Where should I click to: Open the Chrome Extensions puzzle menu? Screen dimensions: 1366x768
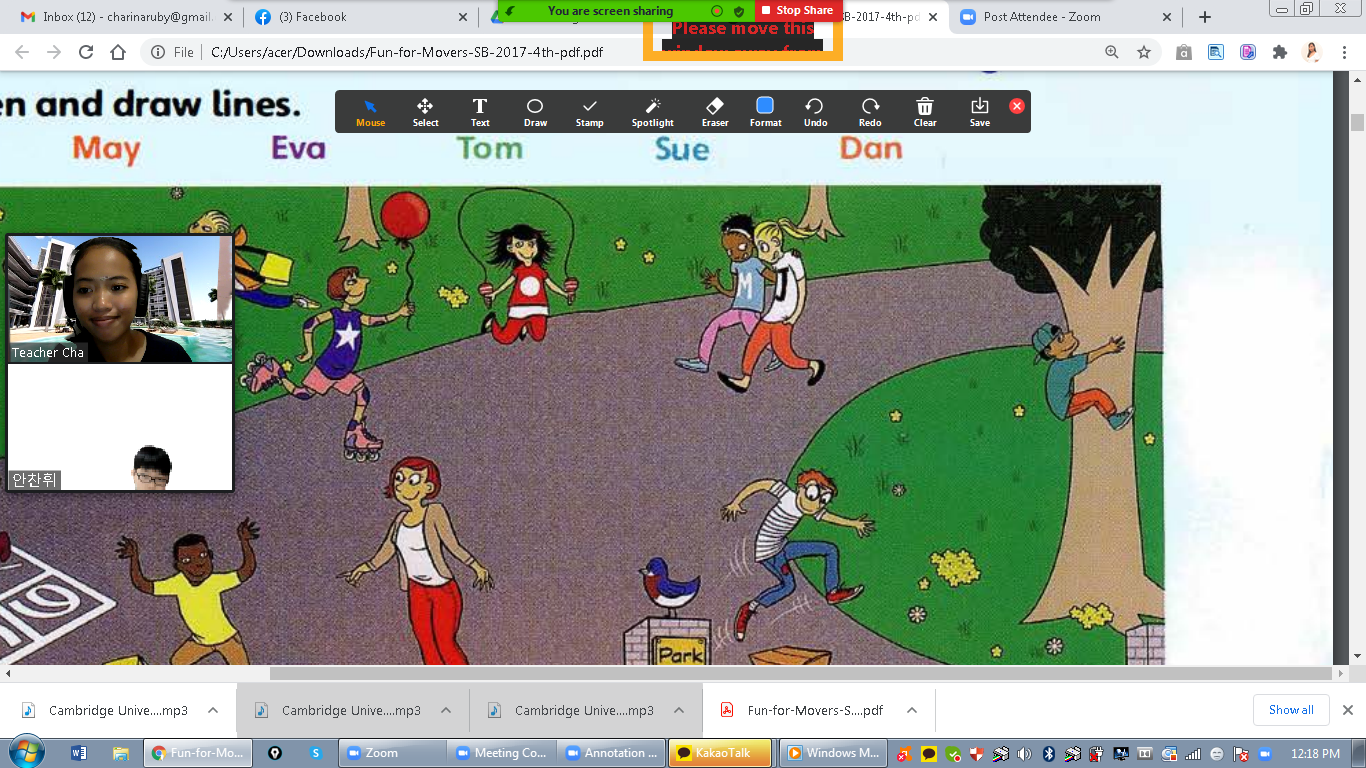[x=1279, y=52]
